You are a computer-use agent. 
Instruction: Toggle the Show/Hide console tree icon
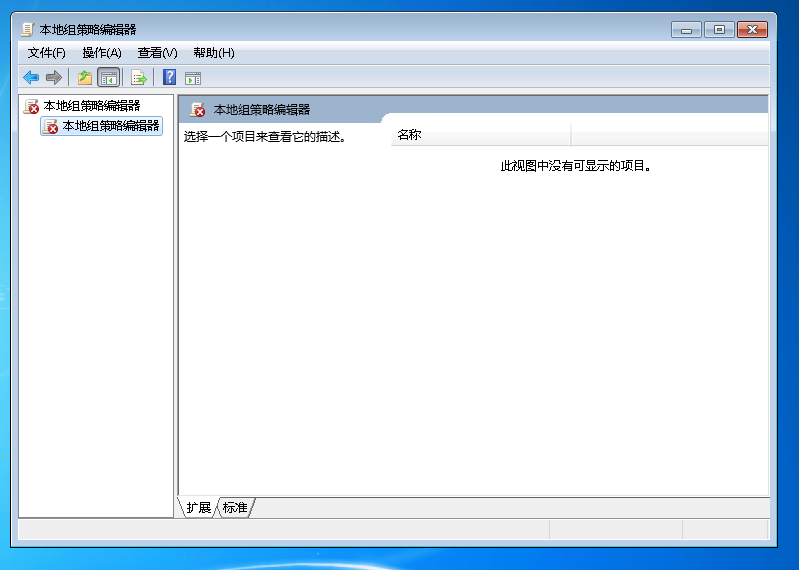pos(109,78)
